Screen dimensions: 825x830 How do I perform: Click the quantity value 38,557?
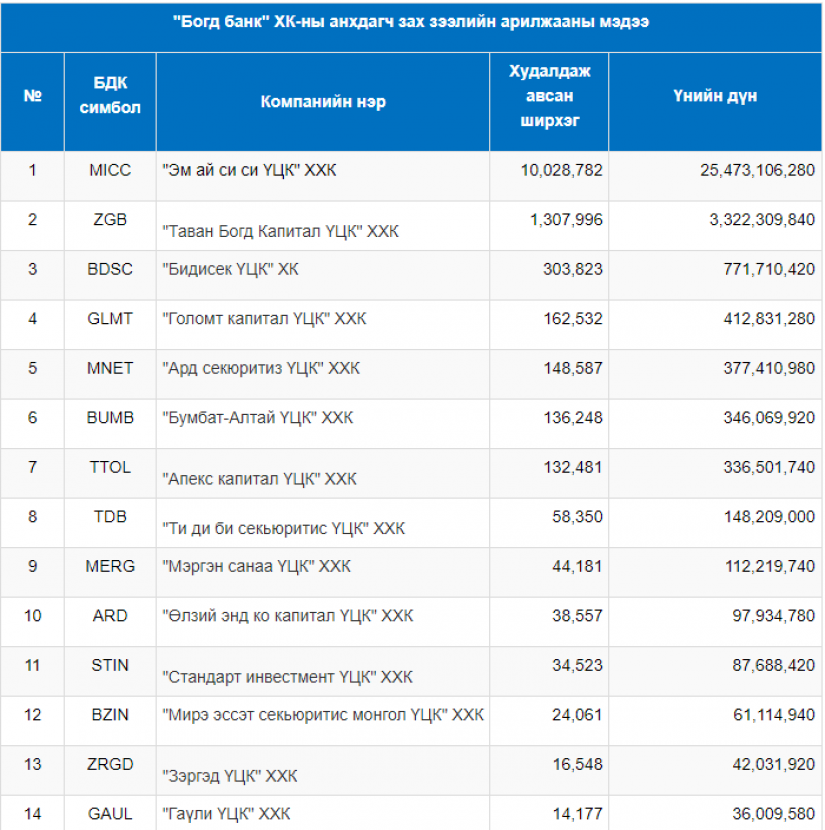(x=577, y=616)
